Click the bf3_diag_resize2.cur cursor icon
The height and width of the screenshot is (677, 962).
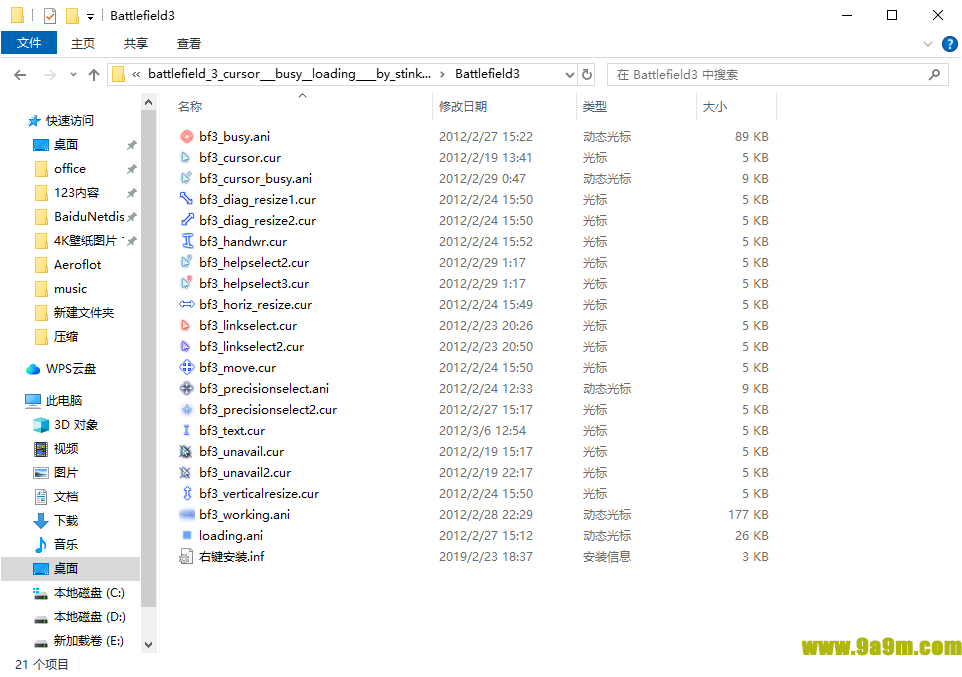(187, 220)
